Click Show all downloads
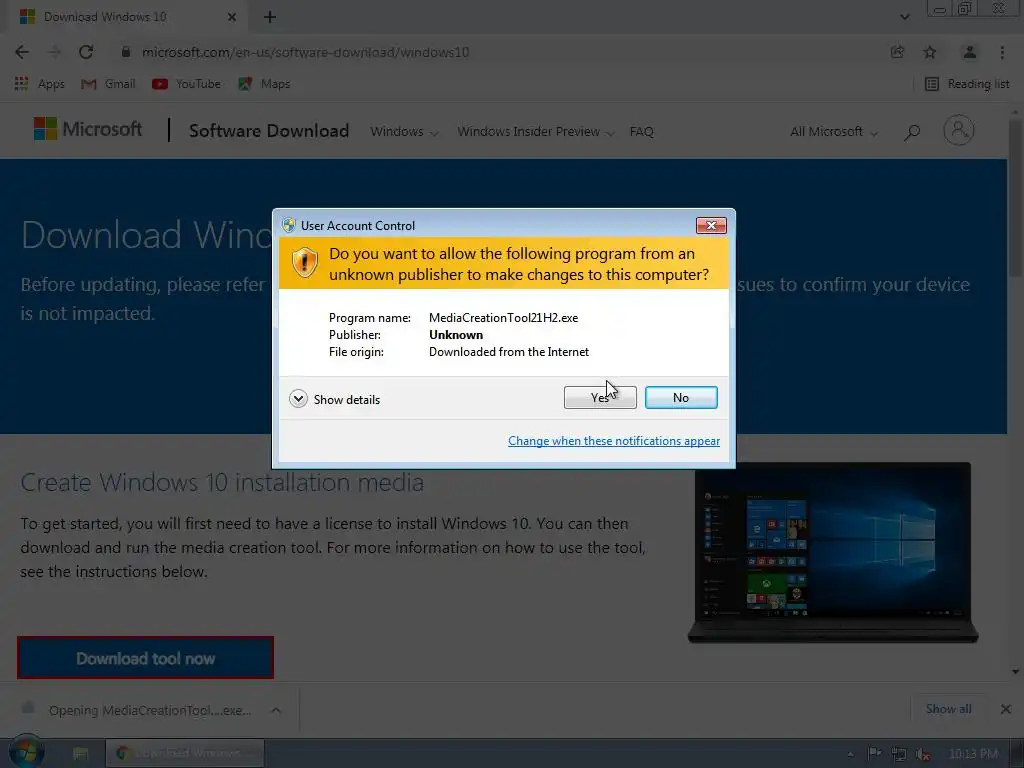 click(x=948, y=709)
